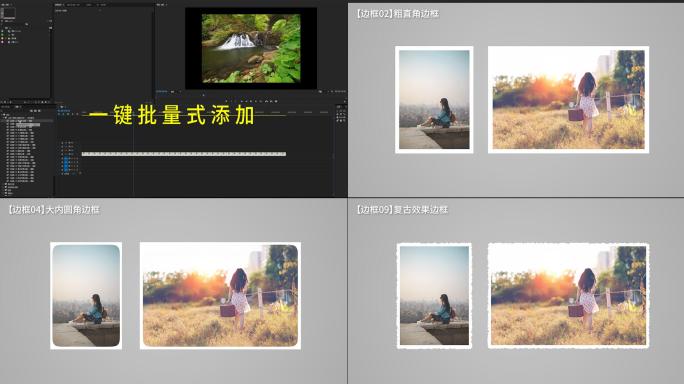The width and height of the screenshot is (684, 384).
Task: Select the long white clip strip in timeline
Action: click(x=184, y=154)
